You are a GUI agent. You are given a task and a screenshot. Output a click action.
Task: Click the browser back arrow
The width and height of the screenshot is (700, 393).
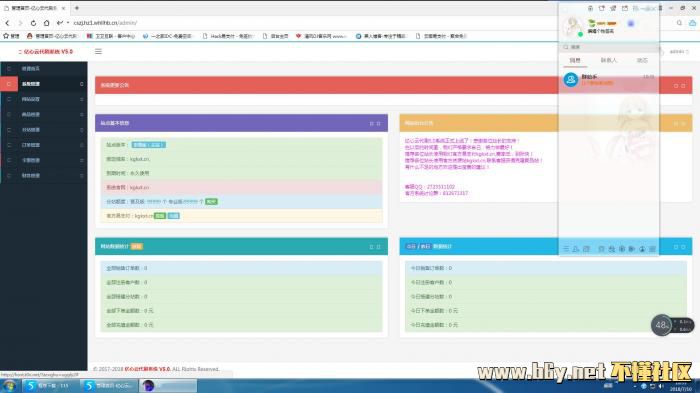coord(8,23)
